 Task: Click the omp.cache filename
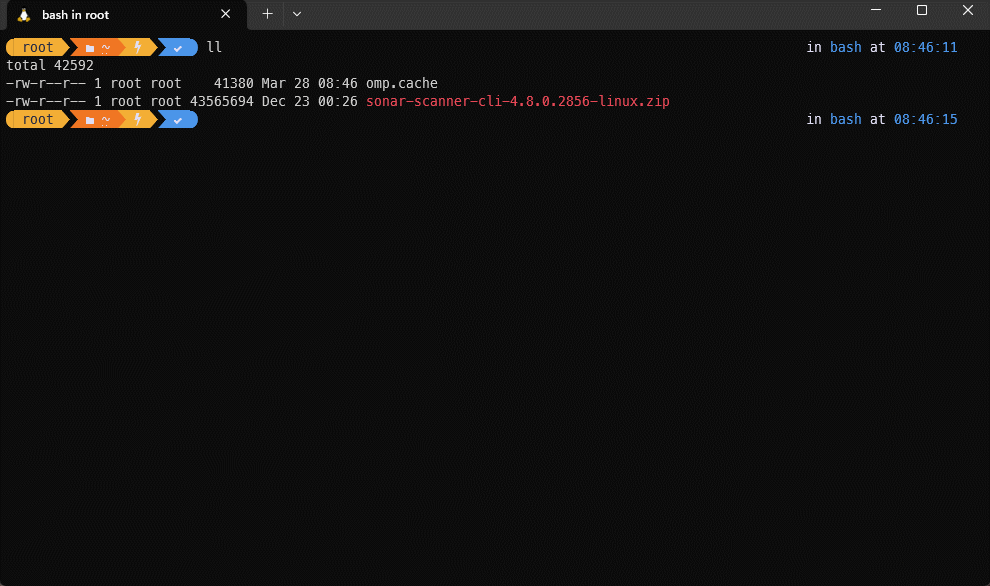click(402, 83)
